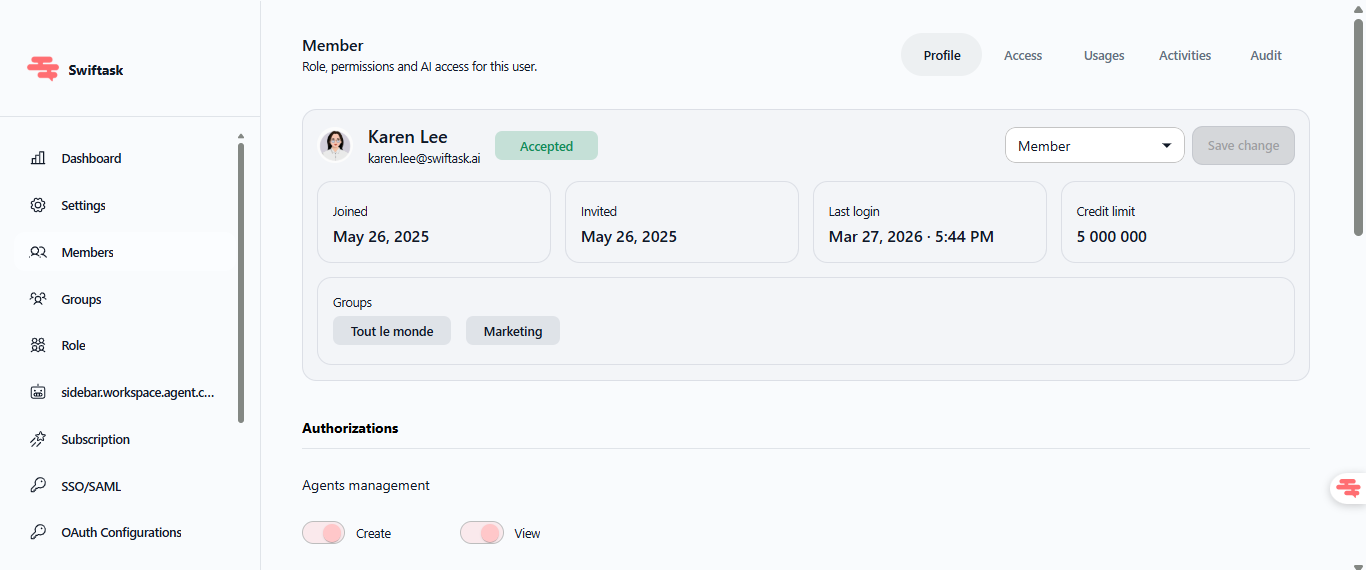Toggle the Create agents permission

pyautogui.click(x=323, y=533)
